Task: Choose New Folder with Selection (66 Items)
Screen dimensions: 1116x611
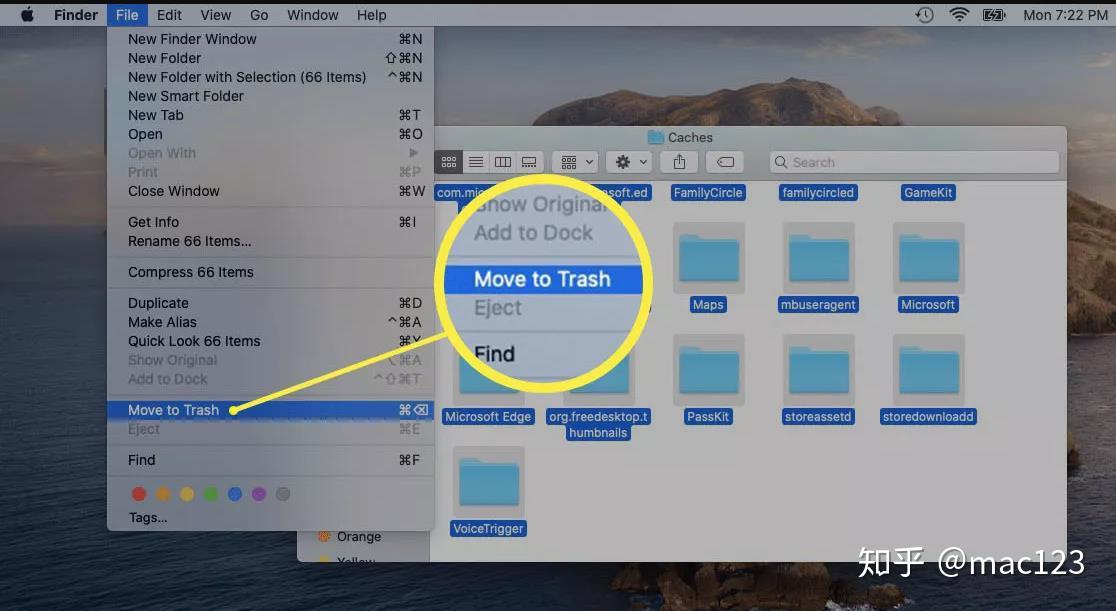Action: [270, 77]
